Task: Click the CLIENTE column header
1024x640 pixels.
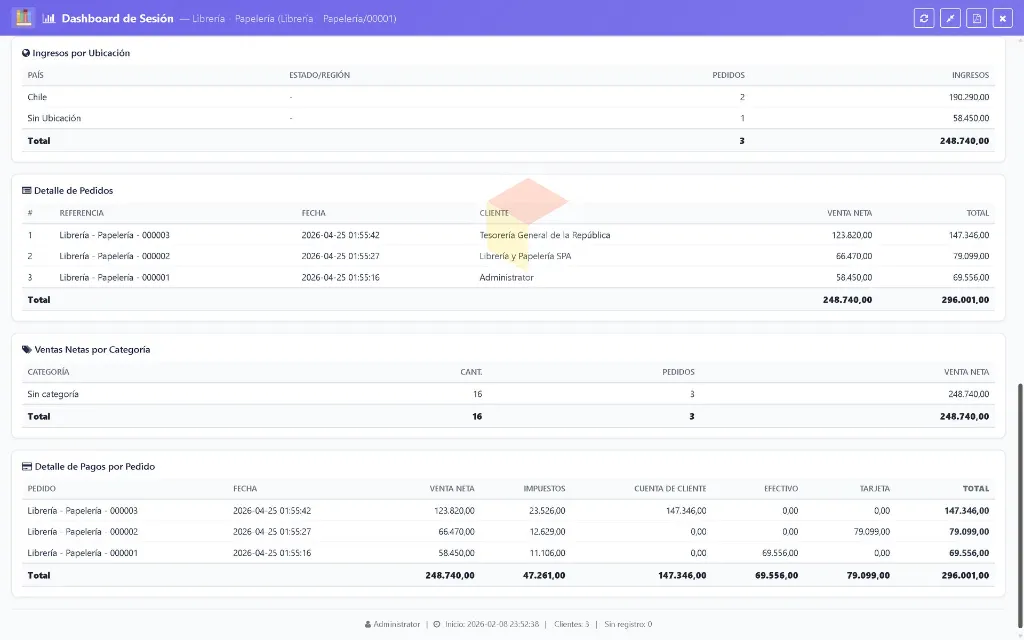Action: [x=494, y=213]
